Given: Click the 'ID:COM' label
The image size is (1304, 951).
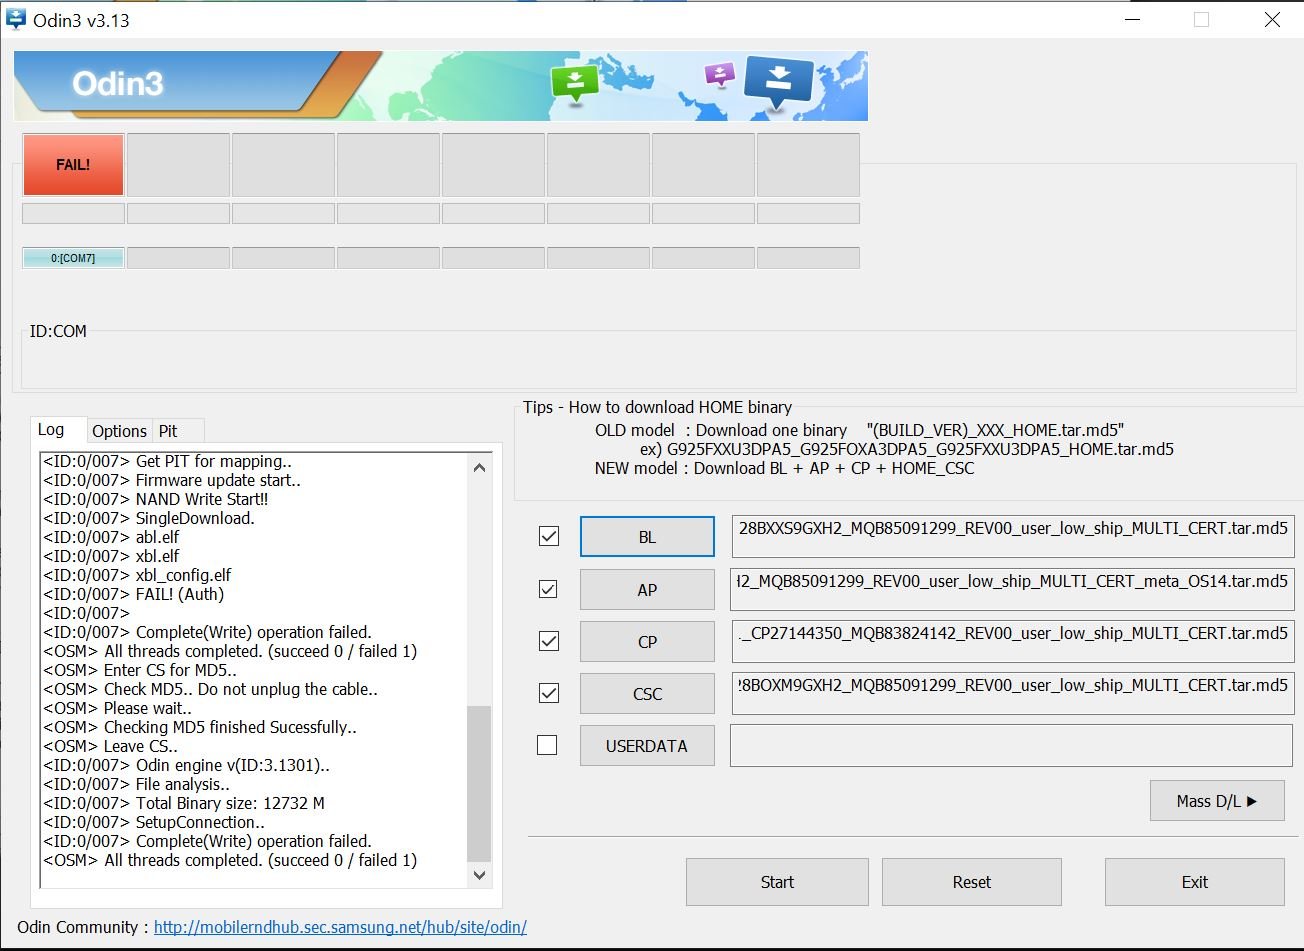Looking at the screenshot, I should click(58, 331).
